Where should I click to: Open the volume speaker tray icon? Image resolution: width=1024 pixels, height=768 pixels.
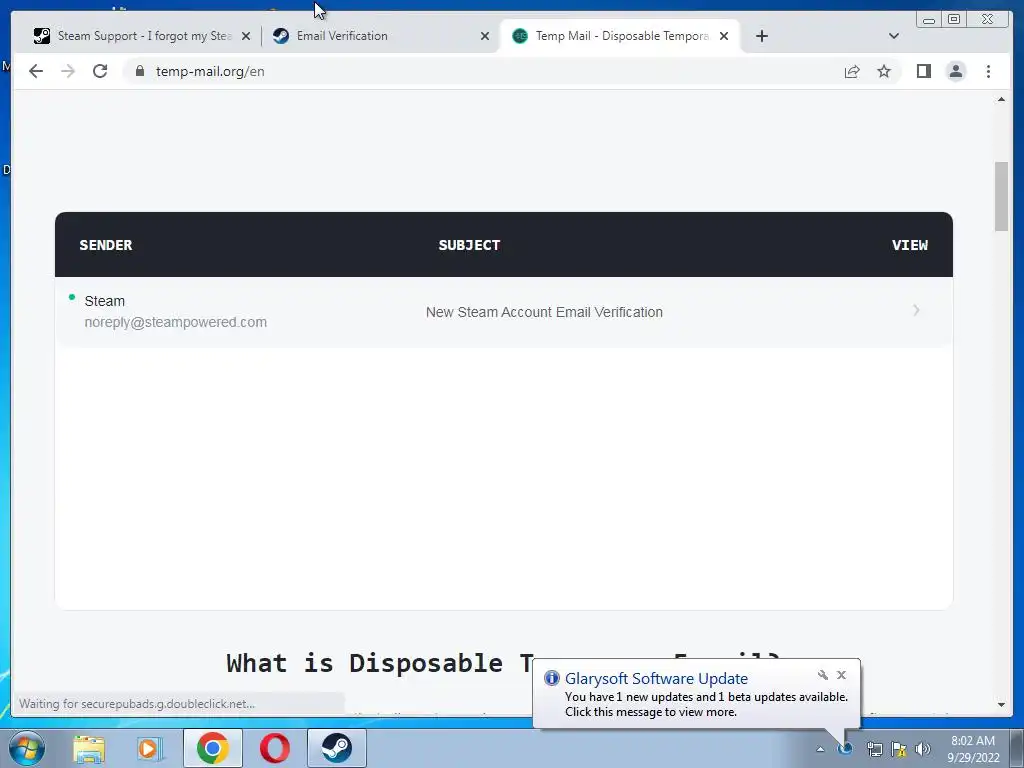pos(923,749)
